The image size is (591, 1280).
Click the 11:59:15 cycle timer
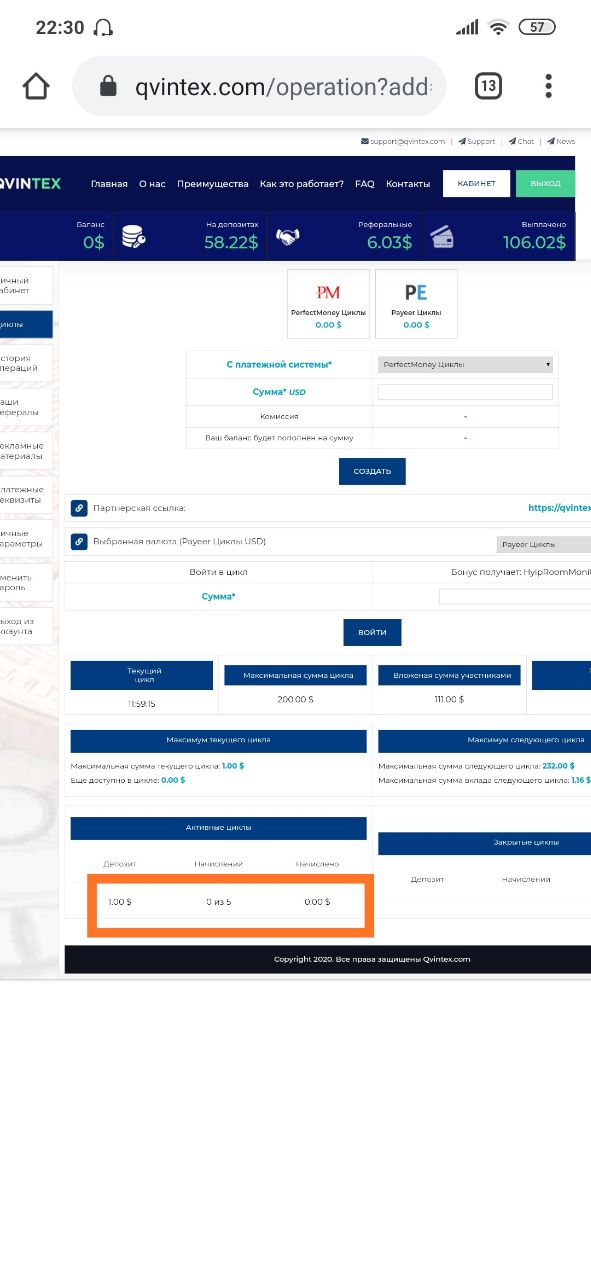pos(142,704)
